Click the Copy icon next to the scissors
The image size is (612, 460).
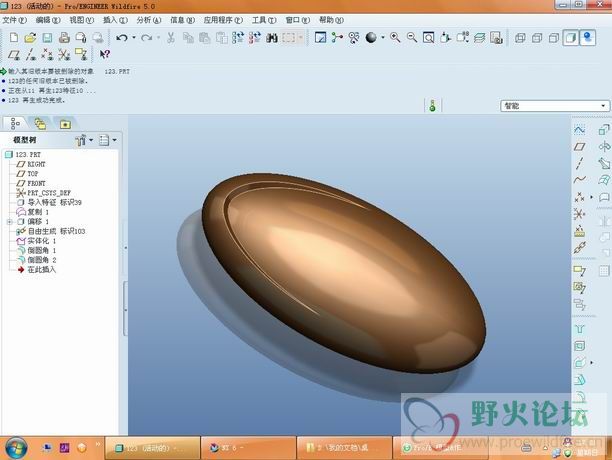pyautogui.click(x=188, y=37)
